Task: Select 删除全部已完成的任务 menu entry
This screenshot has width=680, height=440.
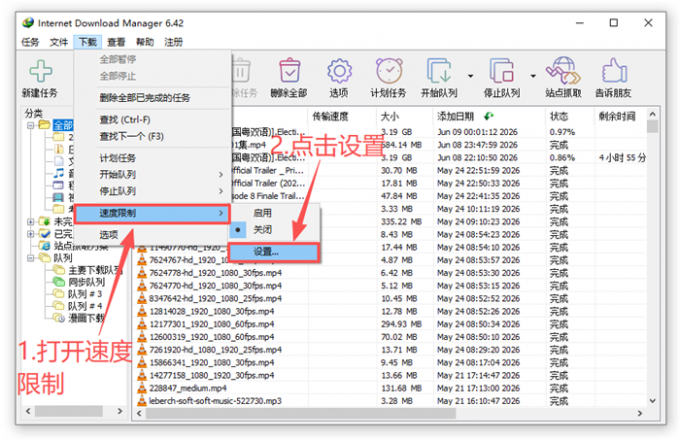Action: point(144,98)
